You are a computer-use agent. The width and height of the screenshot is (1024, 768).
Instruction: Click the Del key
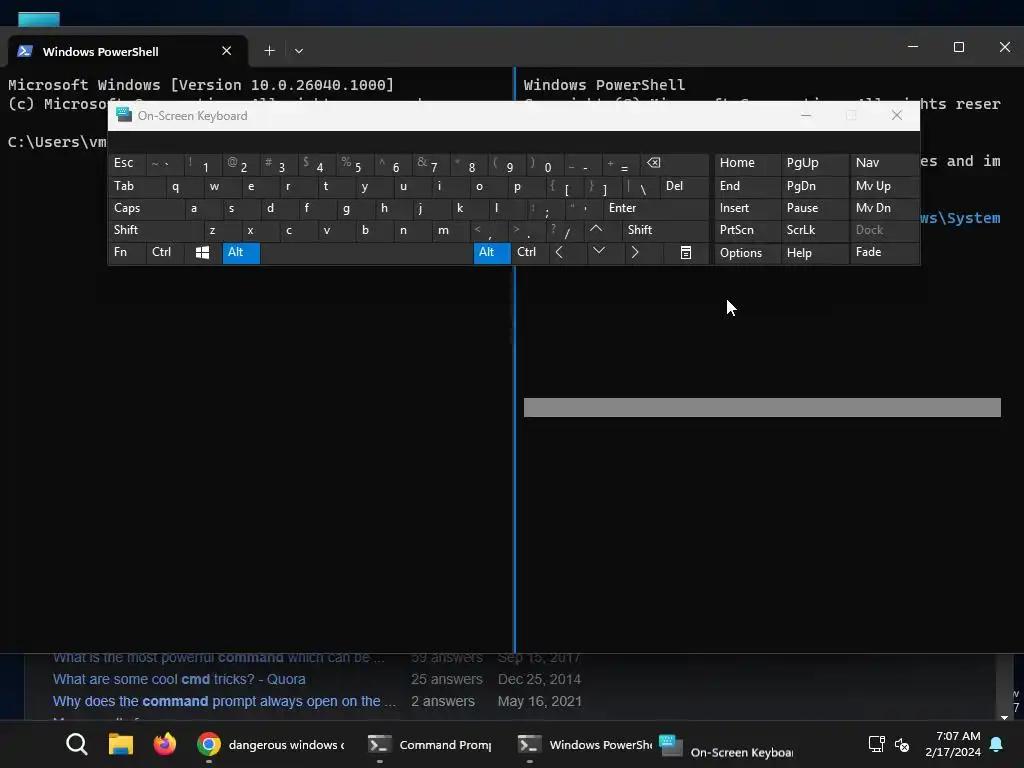click(684, 186)
